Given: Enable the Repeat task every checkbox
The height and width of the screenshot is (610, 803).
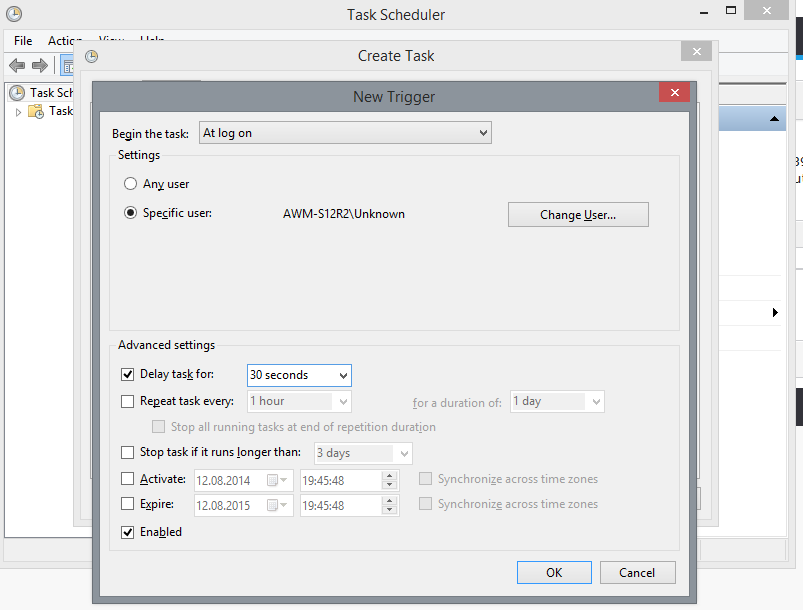Looking at the screenshot, I should [127, 401].
